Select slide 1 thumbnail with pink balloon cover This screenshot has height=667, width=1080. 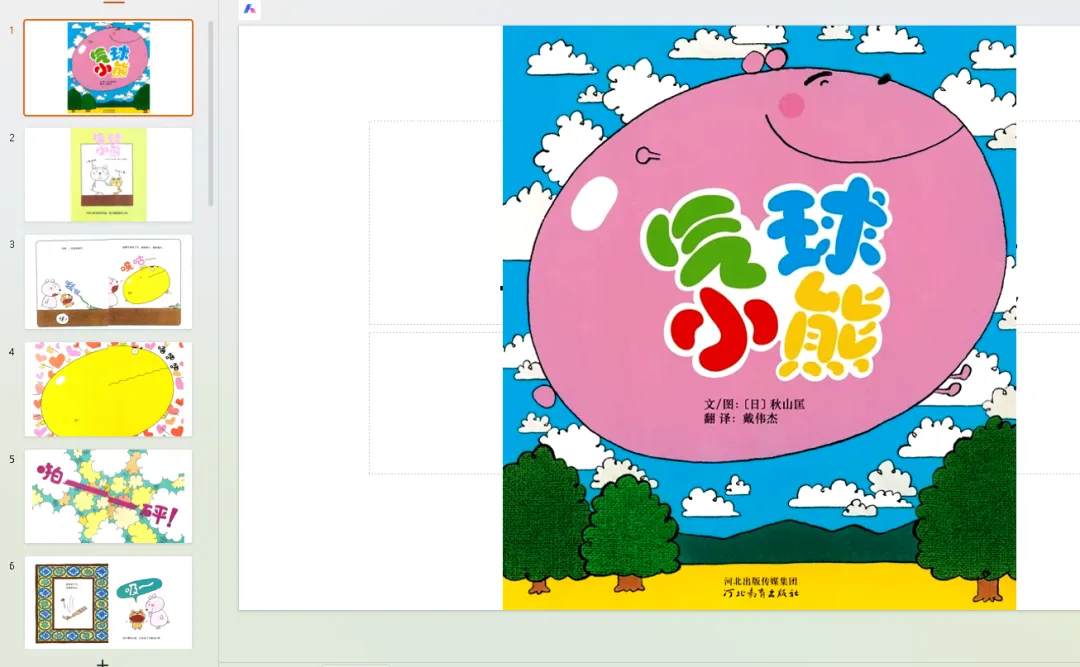tap(108, 68)
